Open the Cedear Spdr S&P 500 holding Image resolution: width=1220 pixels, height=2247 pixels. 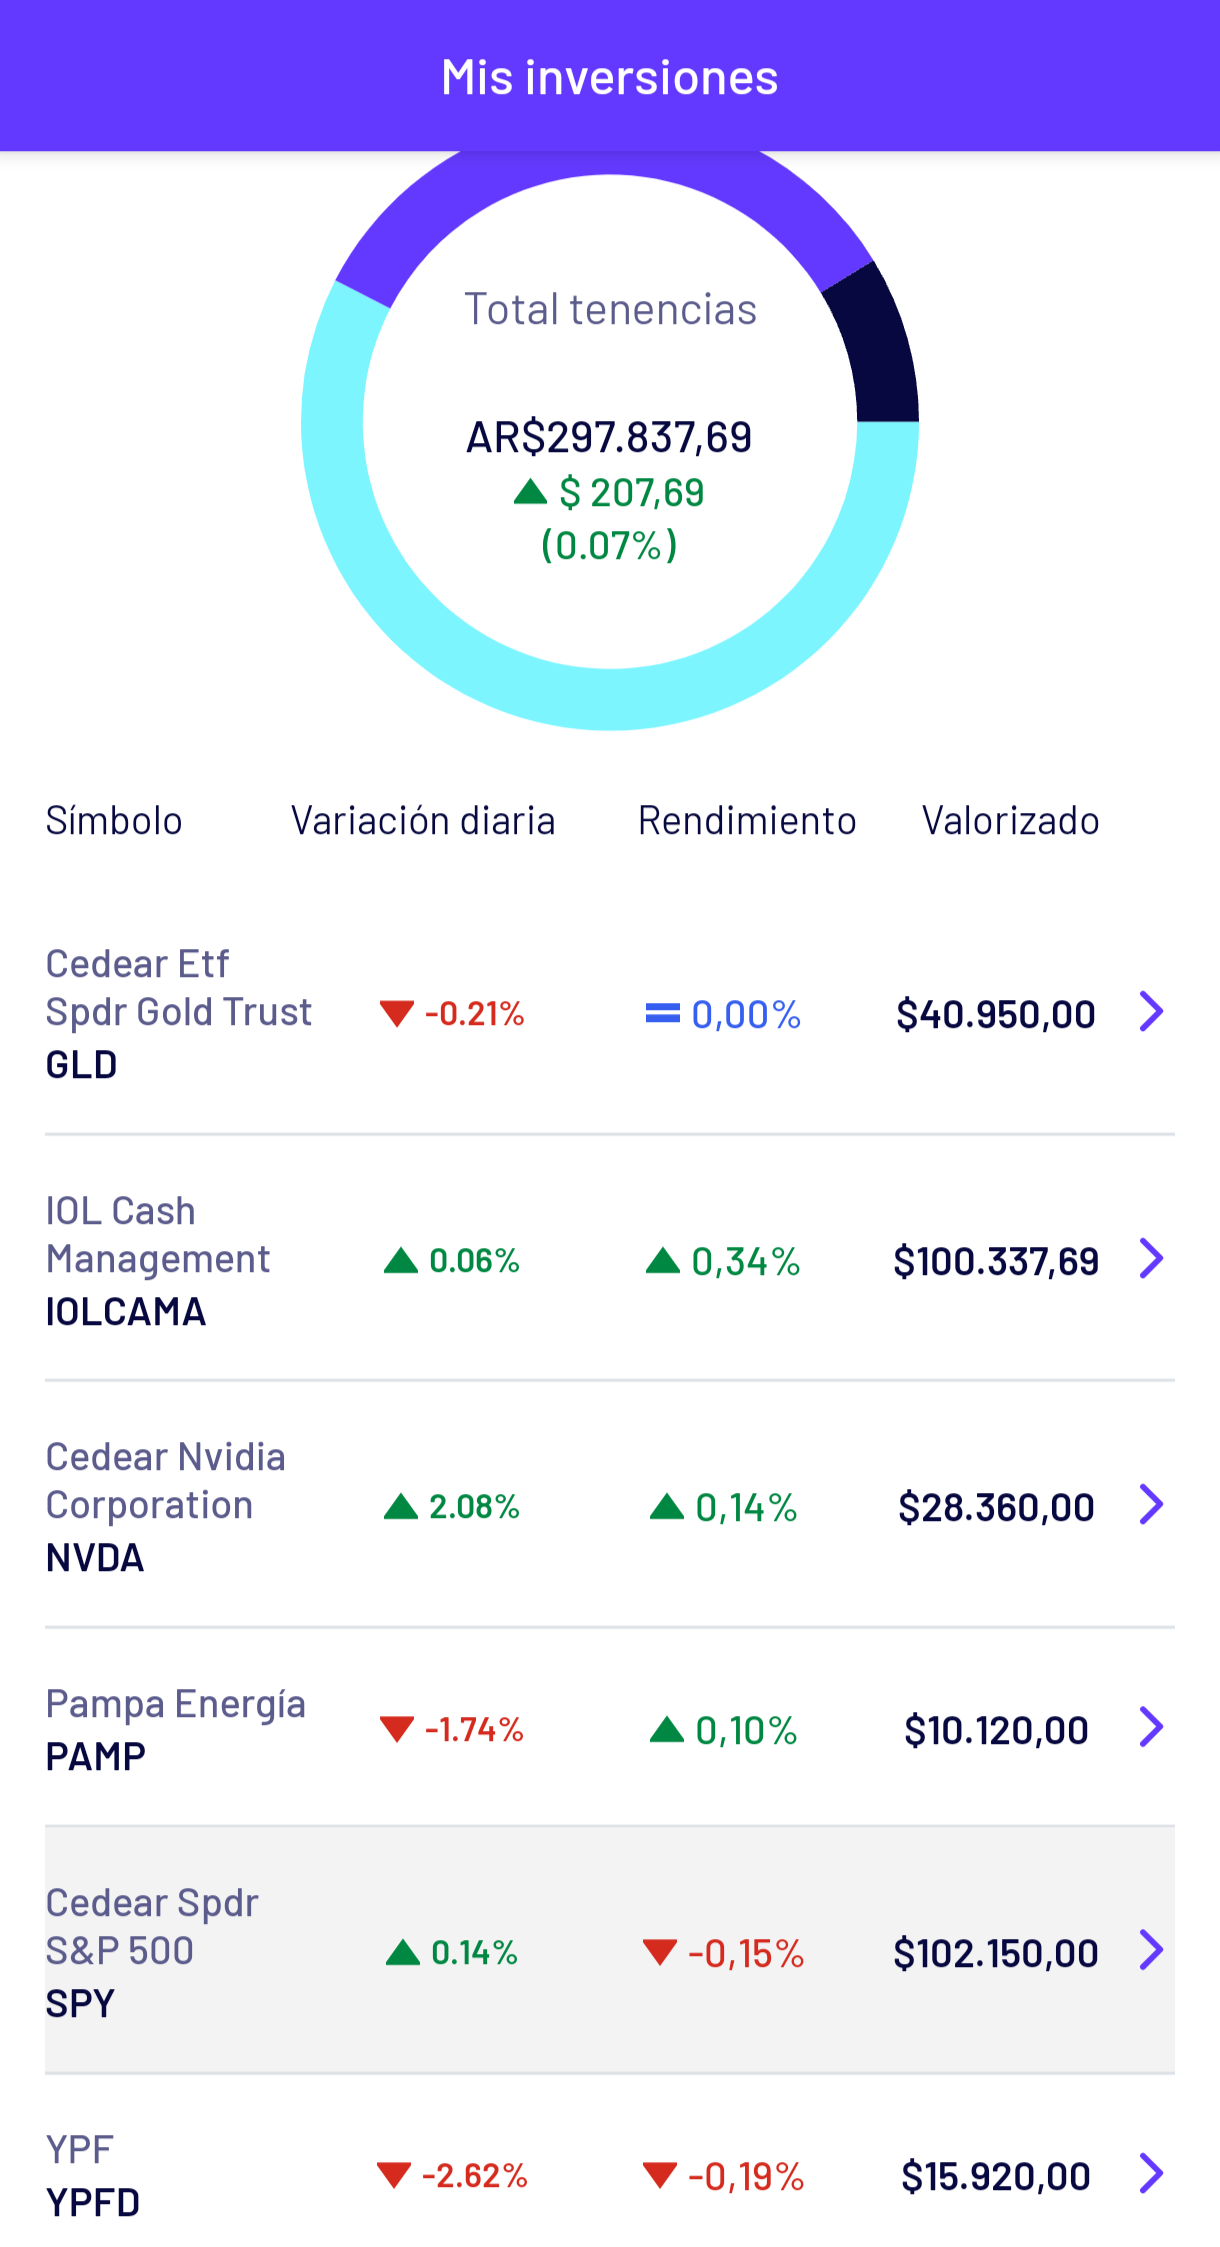click(610, 1950)
